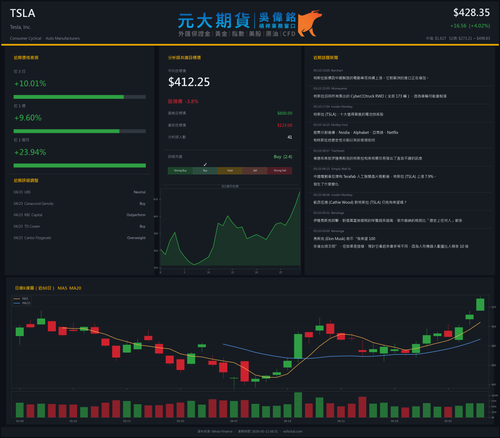Open the Terafab news headline

(374, 180)
